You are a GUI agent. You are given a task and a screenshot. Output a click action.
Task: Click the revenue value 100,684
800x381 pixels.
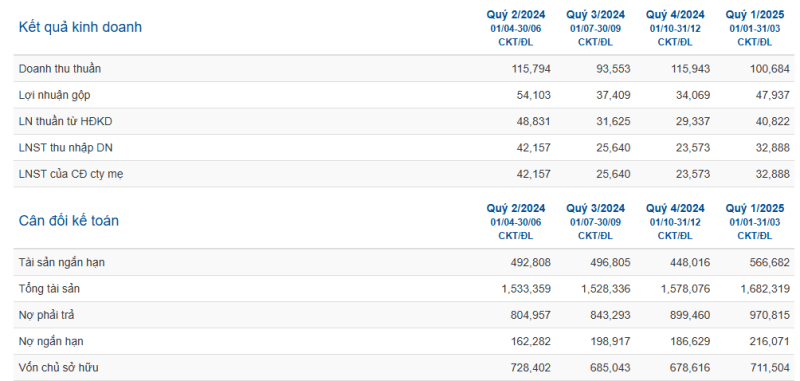[770, 69]
